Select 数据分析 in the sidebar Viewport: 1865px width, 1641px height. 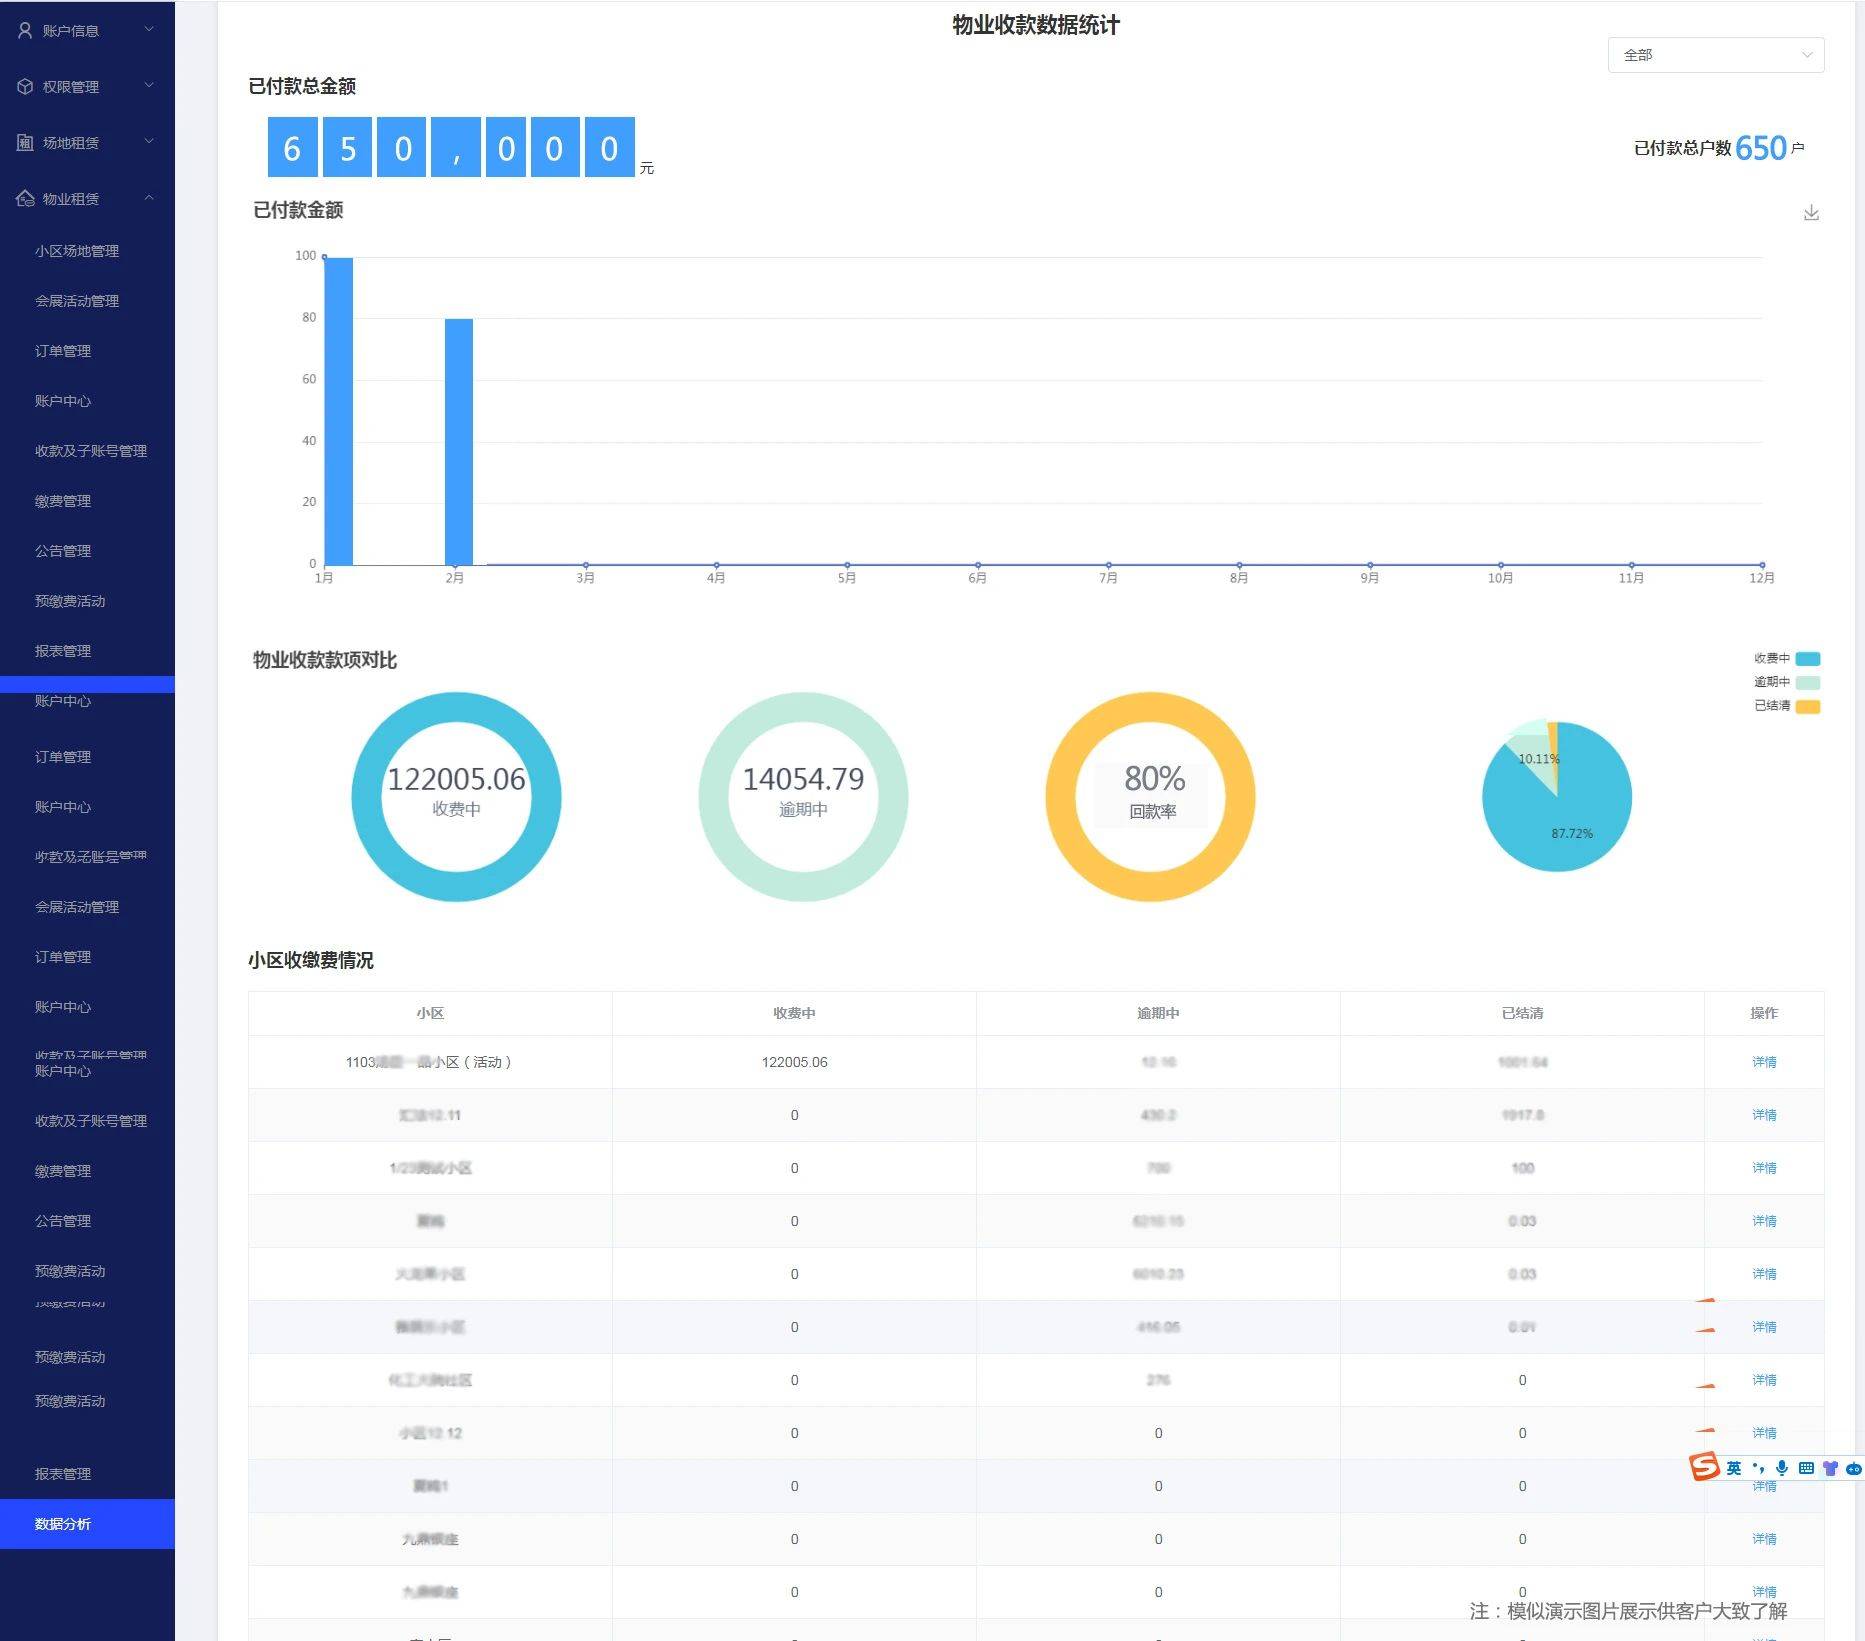(63, 1524)
